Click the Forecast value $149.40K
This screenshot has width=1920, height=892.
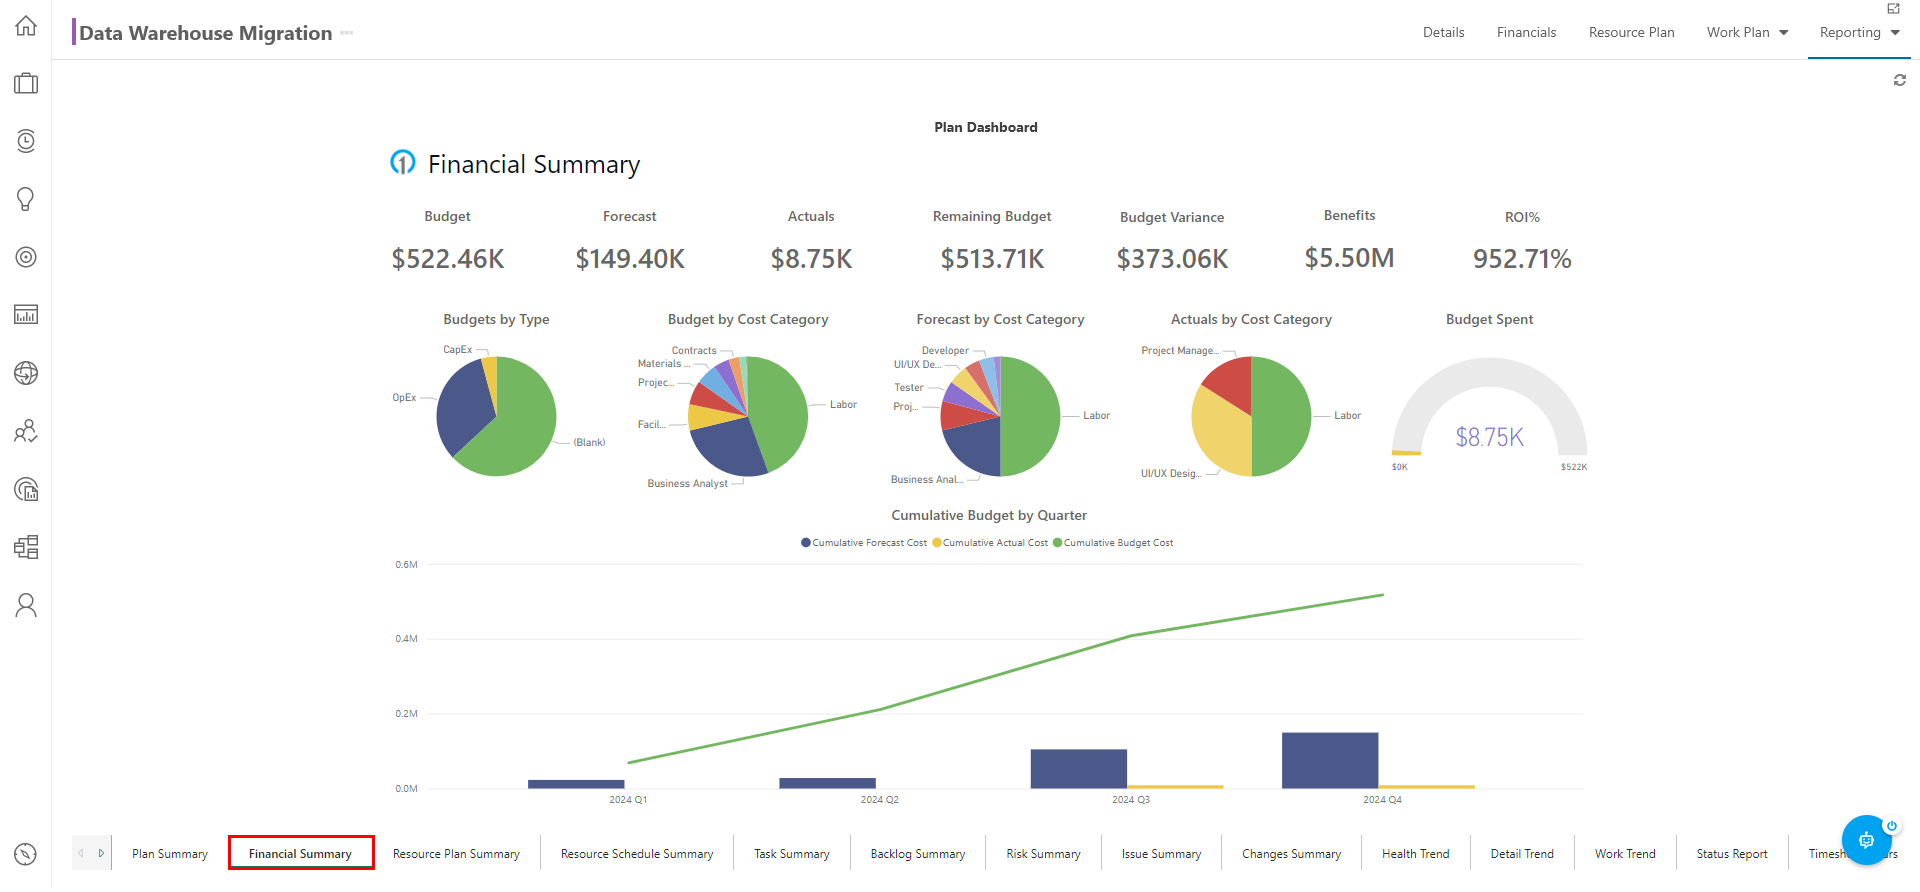click(630, 259)
